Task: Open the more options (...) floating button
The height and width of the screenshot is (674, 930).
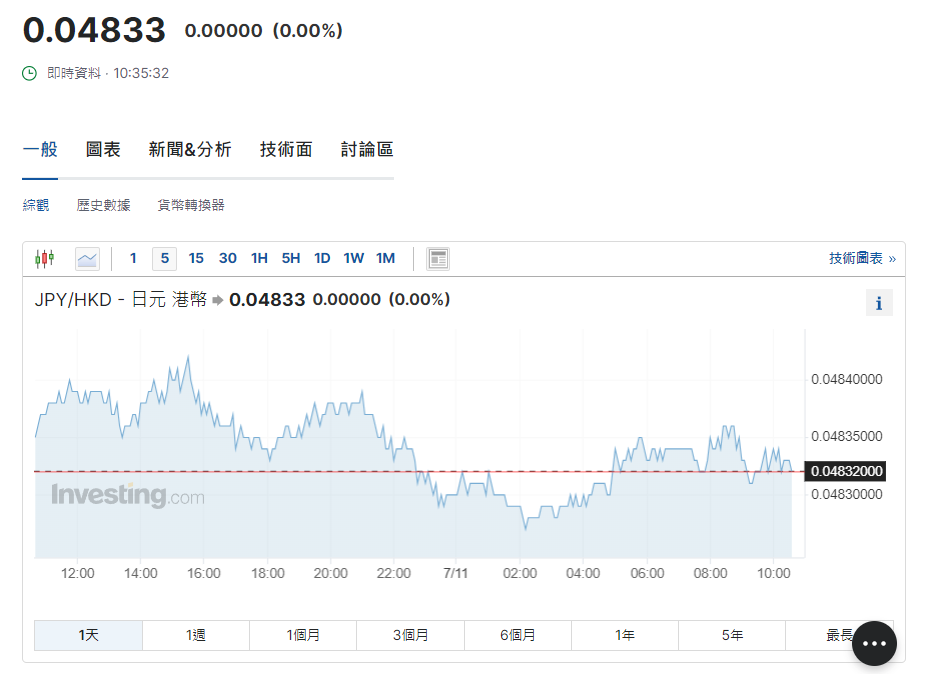Action: (874, 643)
